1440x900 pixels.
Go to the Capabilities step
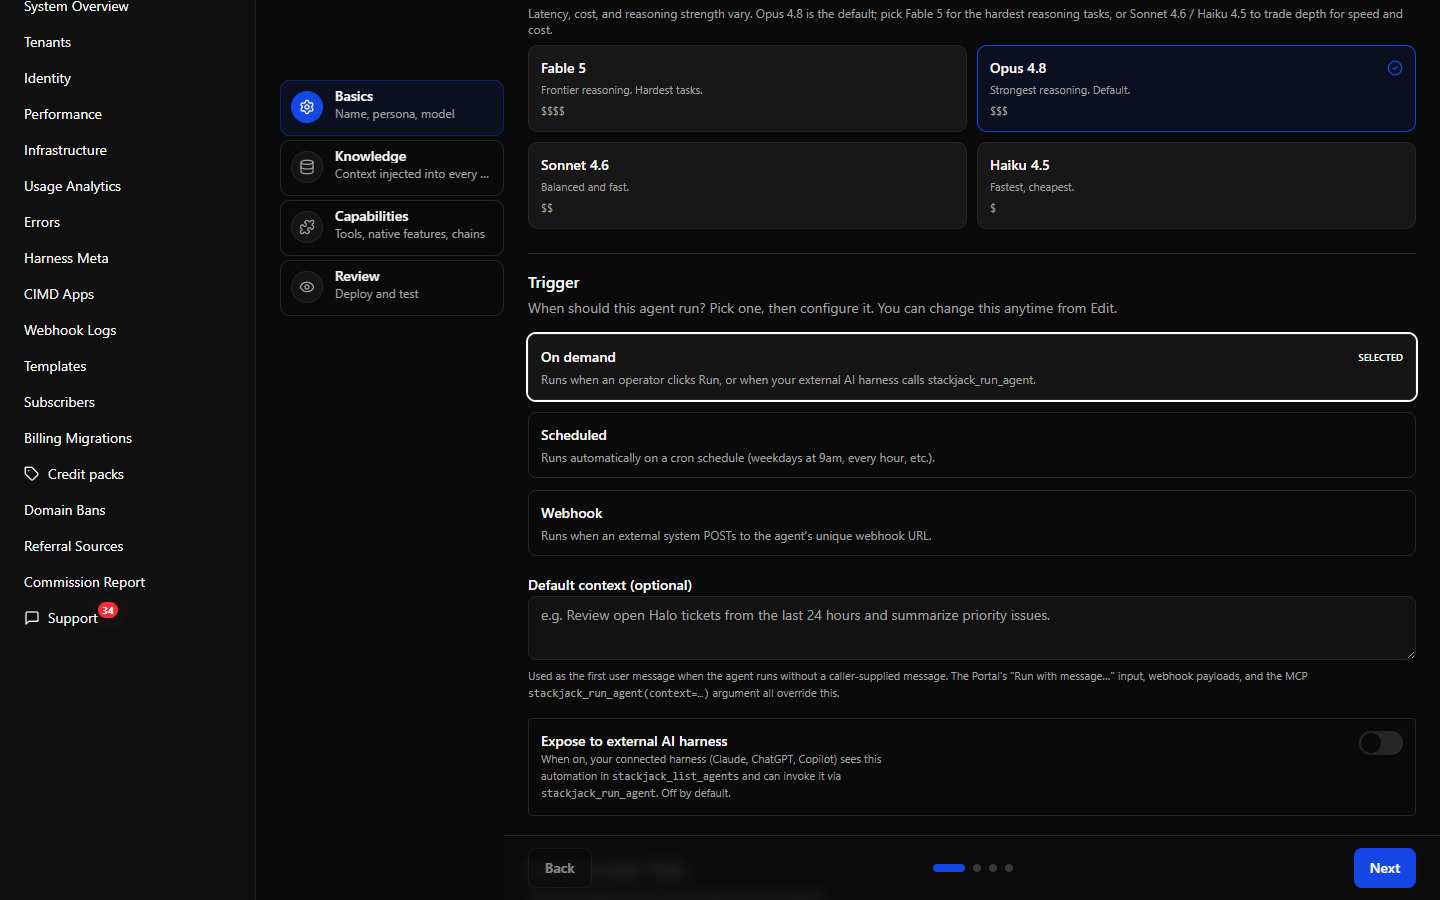tap(392, 228)
